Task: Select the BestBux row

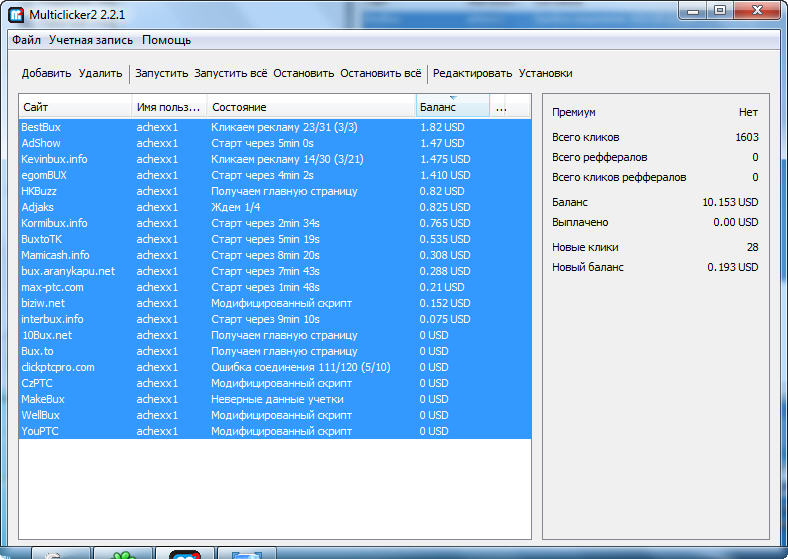Action: point(275,127)
